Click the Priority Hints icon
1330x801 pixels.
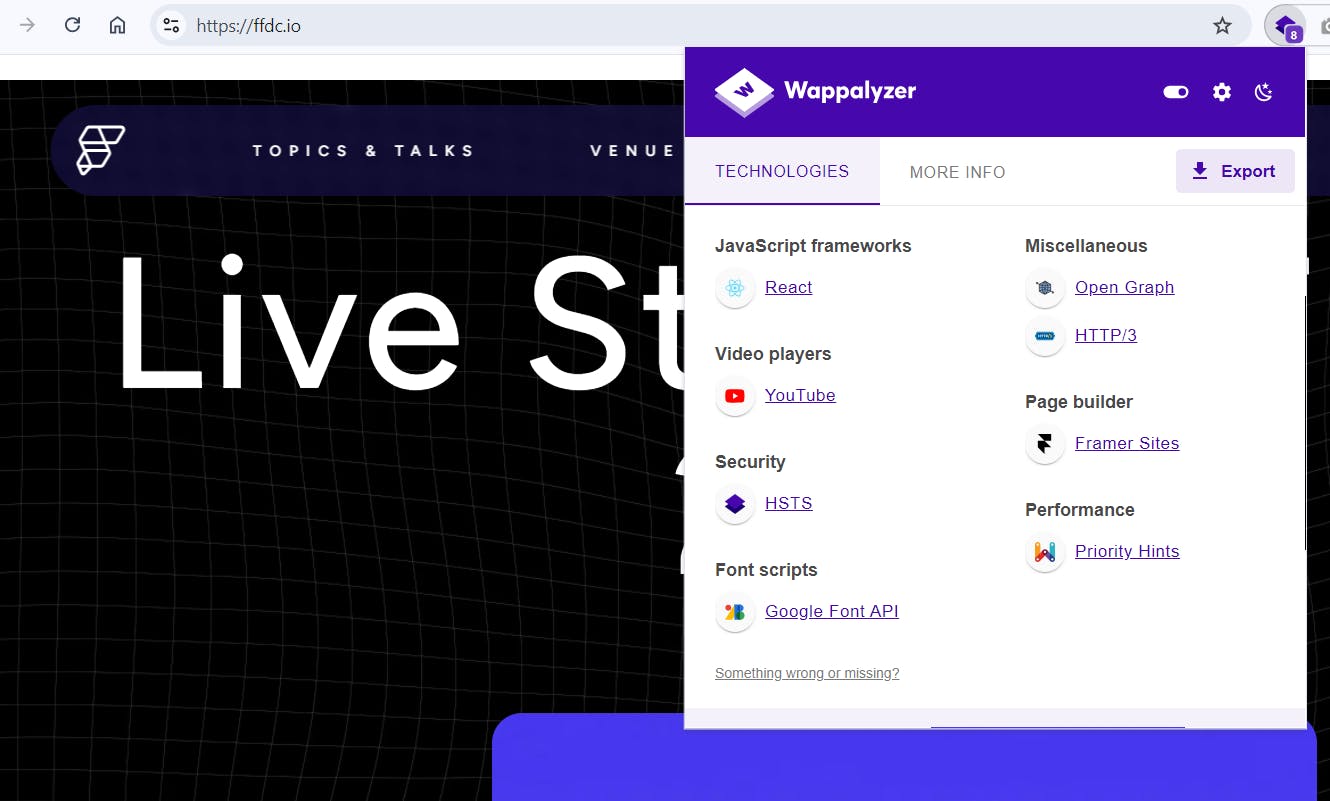click(1045, 552)
